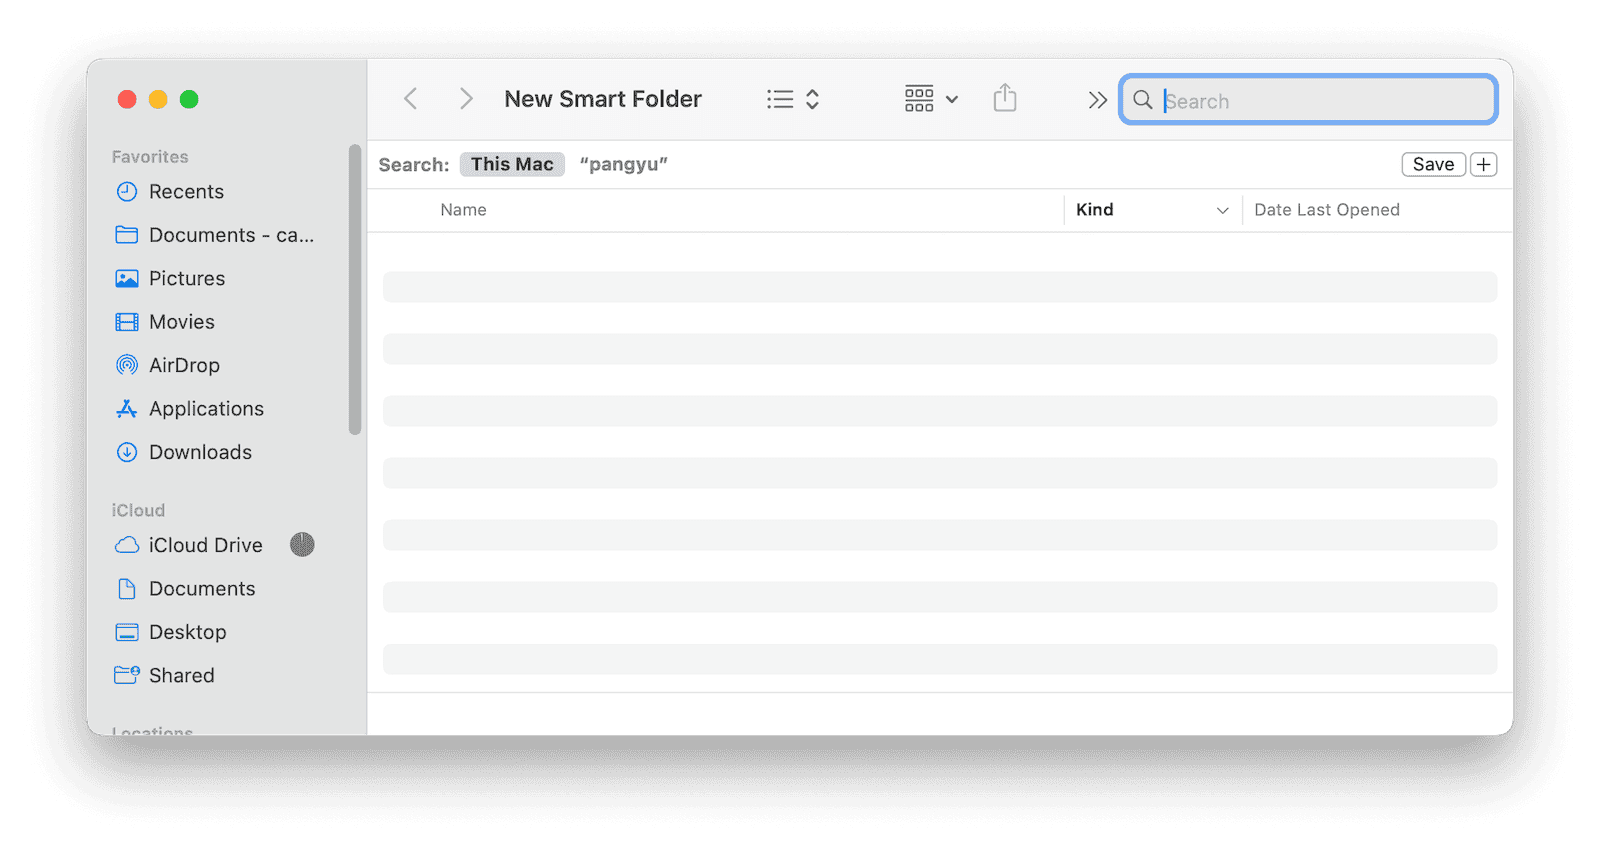Click the Downloads arrow icon

click(127, 452)
